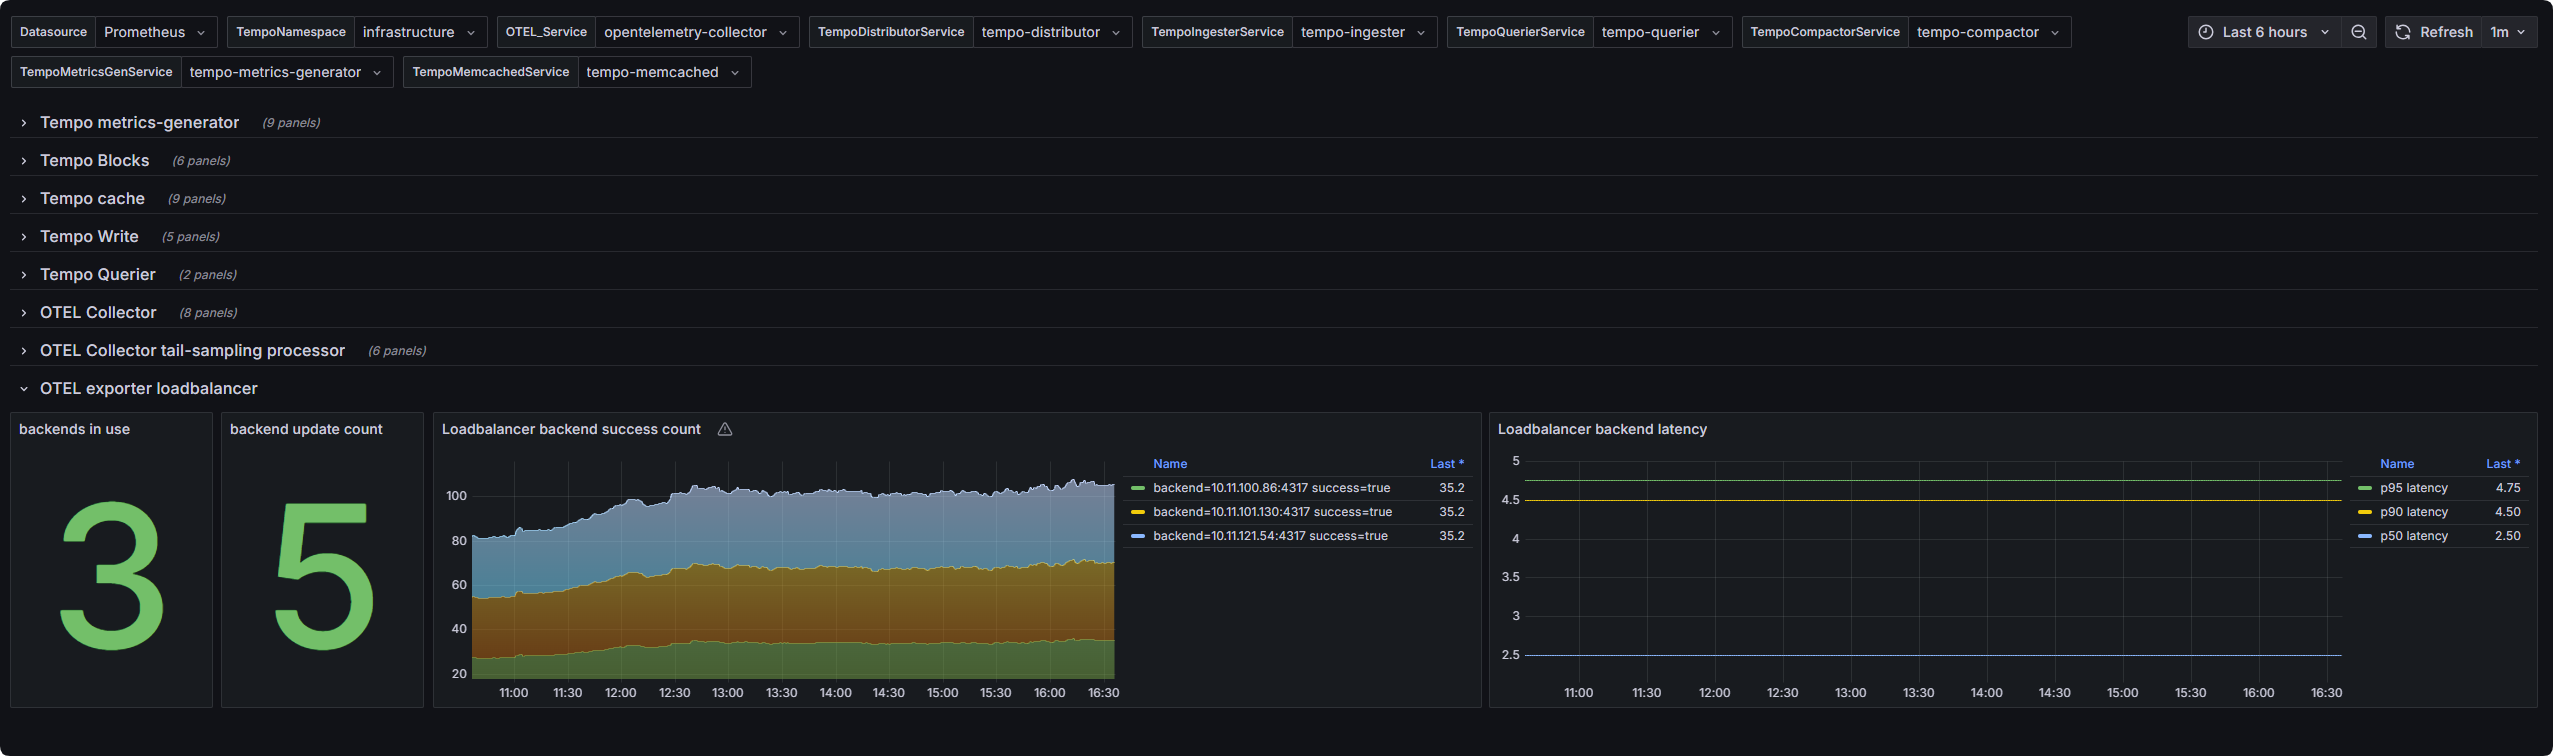The height and width of the screenshot is (756, 2553).
Task: Toggle the p95 latency series in legend
Action: pos(2413,488)
